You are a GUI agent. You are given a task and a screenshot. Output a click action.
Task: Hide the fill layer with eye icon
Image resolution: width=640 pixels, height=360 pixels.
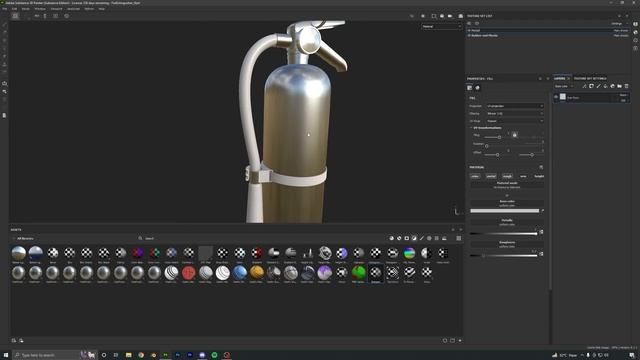[x=556, y=97]
